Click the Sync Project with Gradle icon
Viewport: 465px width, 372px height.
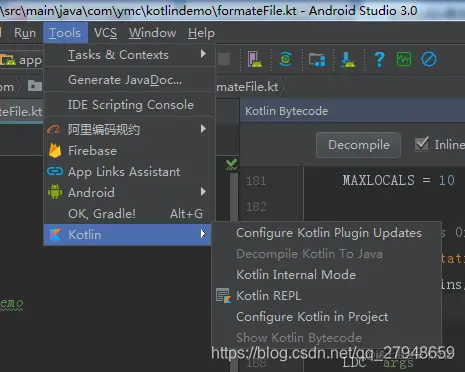tap(286, 60)
